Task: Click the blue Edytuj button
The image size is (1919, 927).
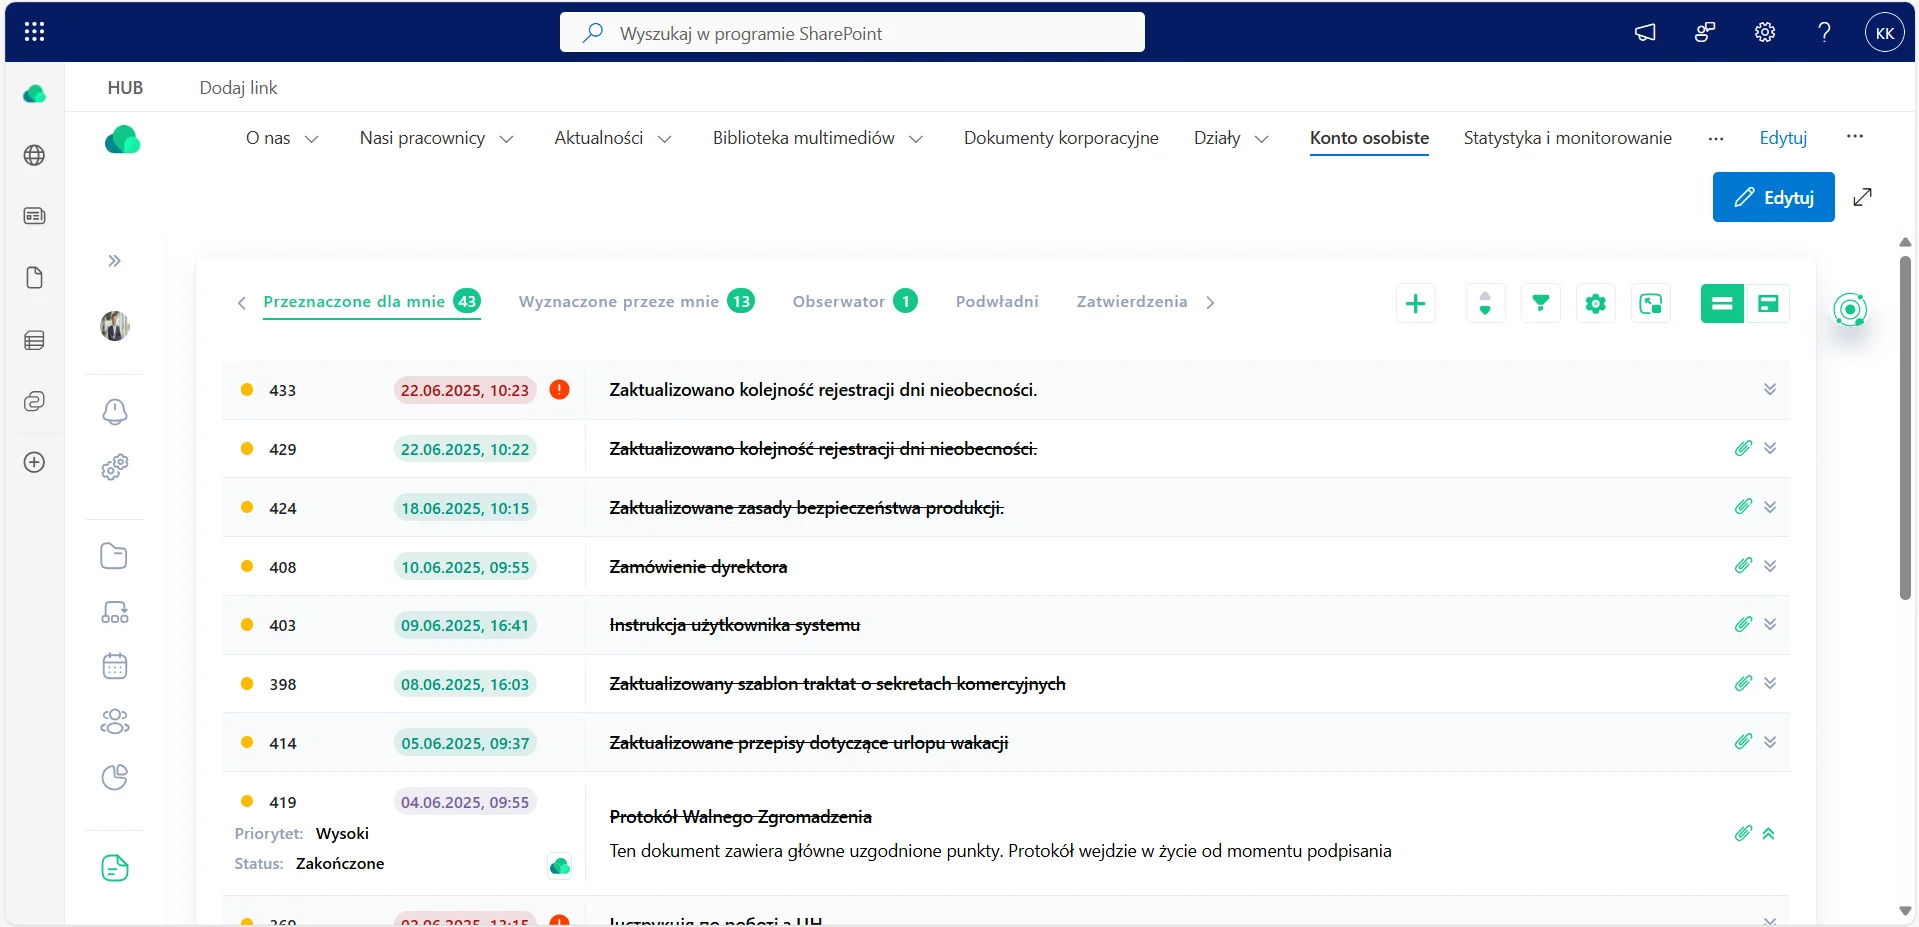Action: (x=1773, y=197)
